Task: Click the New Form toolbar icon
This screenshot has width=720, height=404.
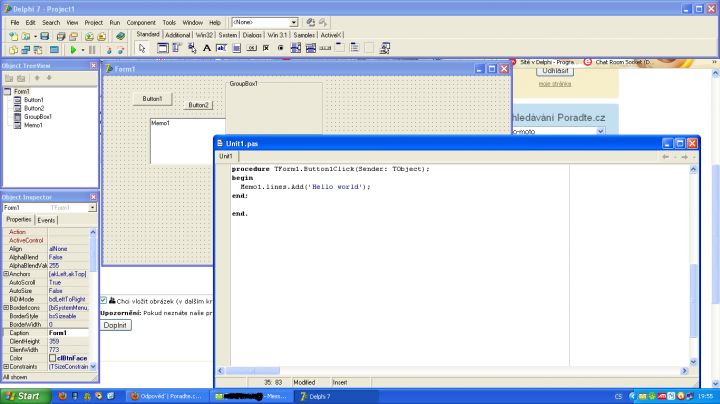Action: [x=54, y=50]
